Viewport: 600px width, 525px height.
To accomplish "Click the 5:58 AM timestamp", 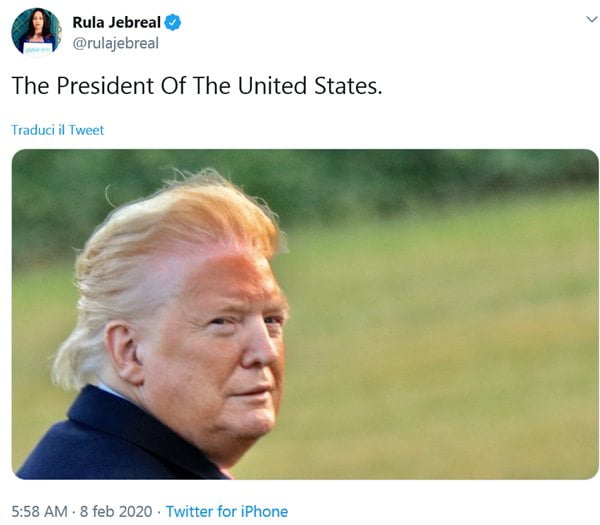I will (x=40, y=512).
